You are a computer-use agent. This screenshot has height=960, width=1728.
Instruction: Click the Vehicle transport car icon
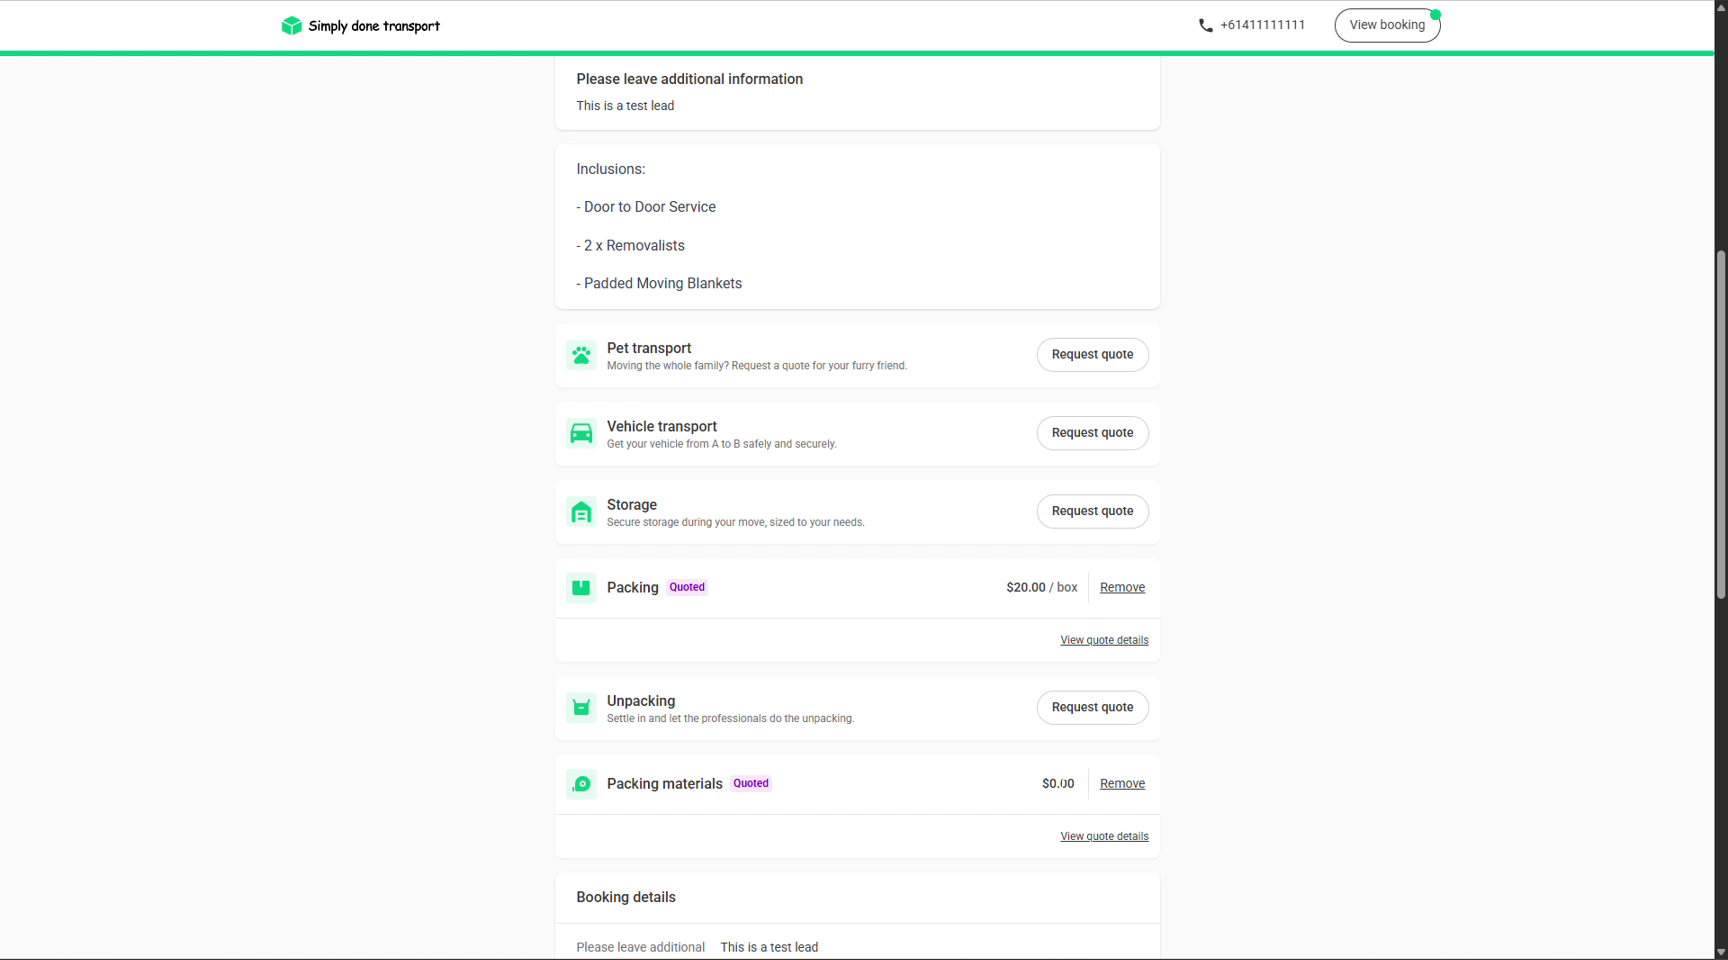(581, 433)
